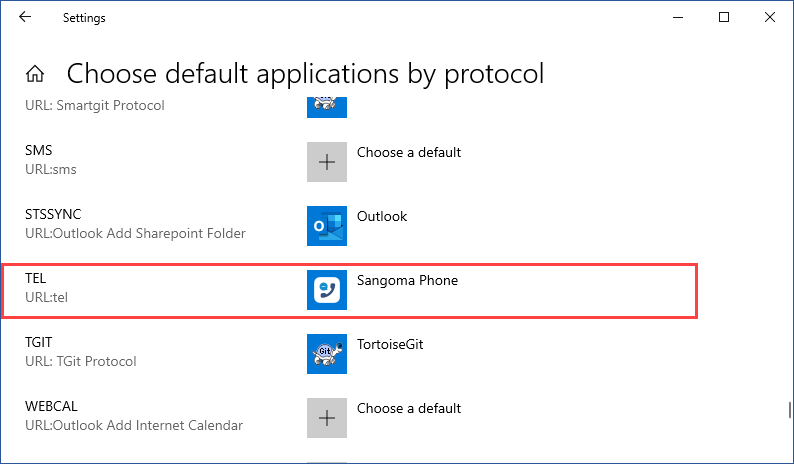Select the SMS protocol label

point(38,152)
